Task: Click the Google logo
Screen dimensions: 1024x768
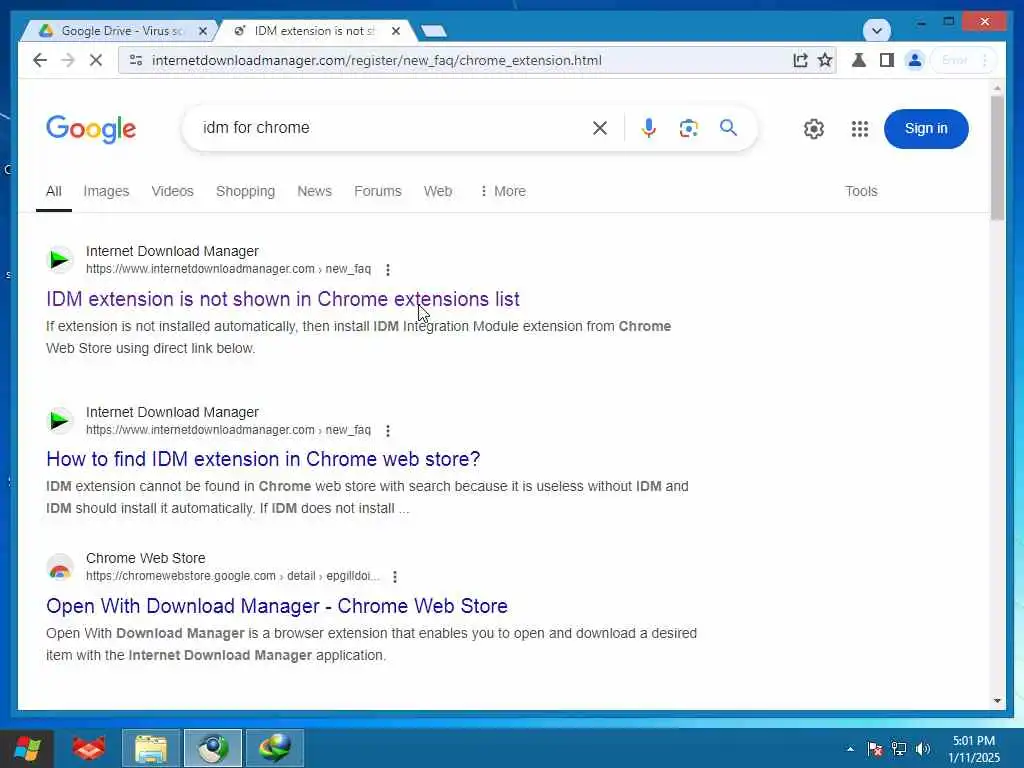Action: tap(91, 129)
